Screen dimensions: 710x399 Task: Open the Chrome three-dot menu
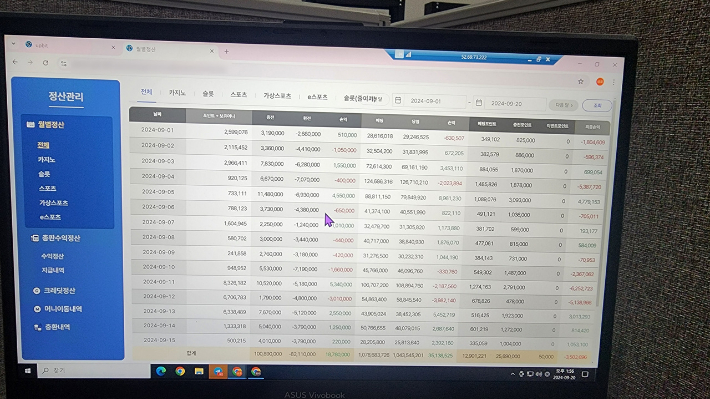coord(614,82)
